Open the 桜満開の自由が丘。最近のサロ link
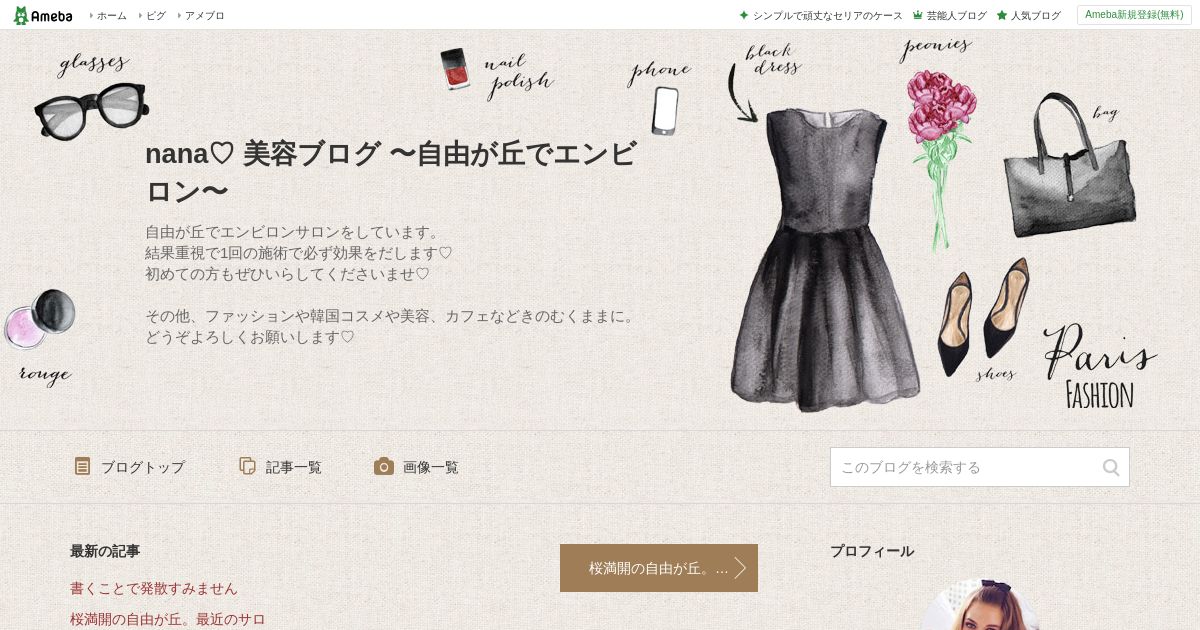This screenshot has width=1200, height=630. pyautogui.click(x=168, y=619)
